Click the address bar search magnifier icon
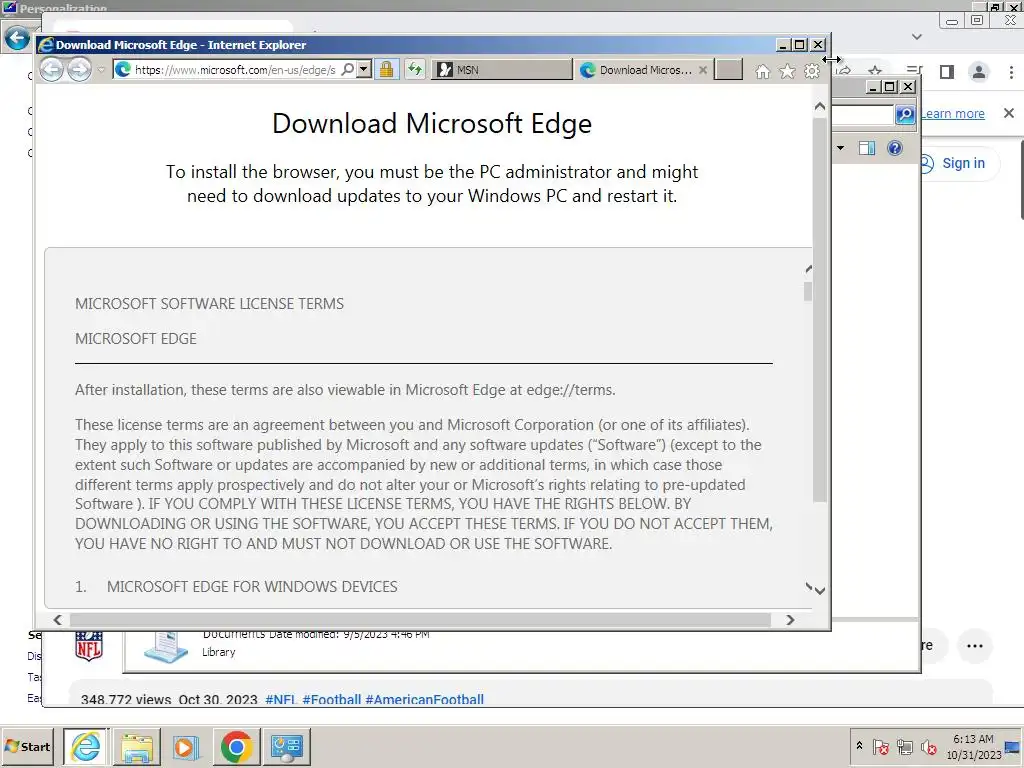 pyautogui.click(x=348, y=69)
